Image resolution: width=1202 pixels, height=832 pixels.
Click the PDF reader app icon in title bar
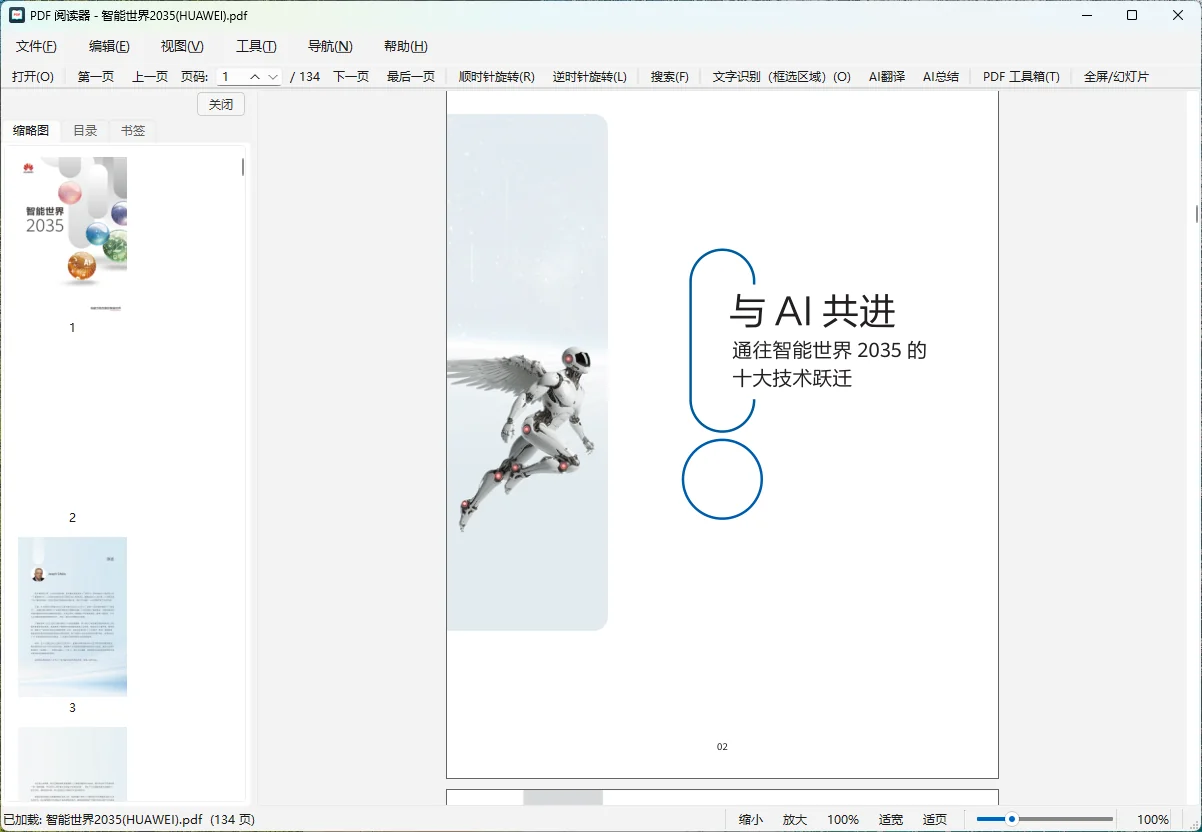pyautogui.click(x=17, y=15)
